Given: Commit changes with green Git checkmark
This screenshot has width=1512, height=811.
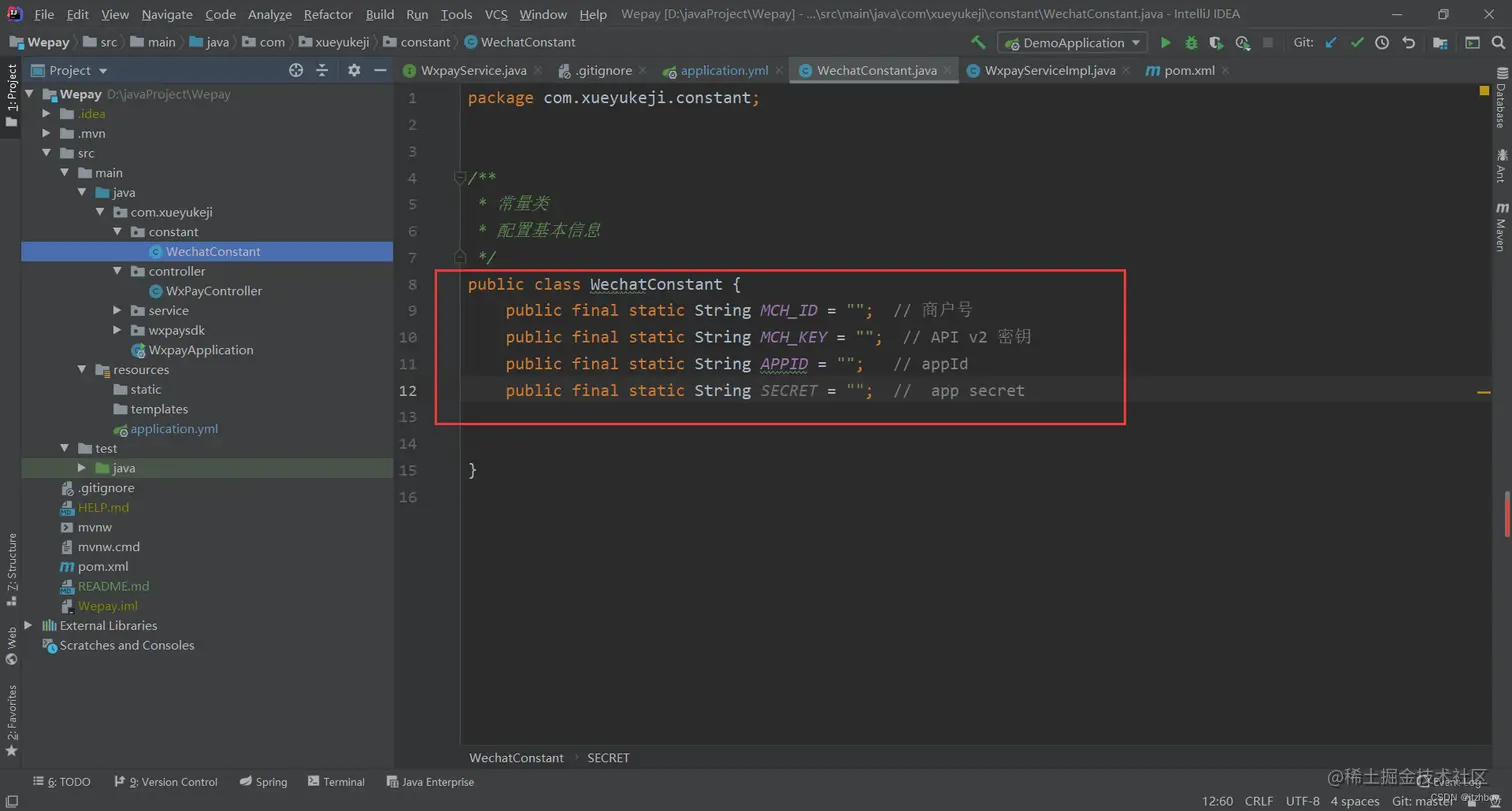Looking at the screenshot, I should click(1357, 43).
